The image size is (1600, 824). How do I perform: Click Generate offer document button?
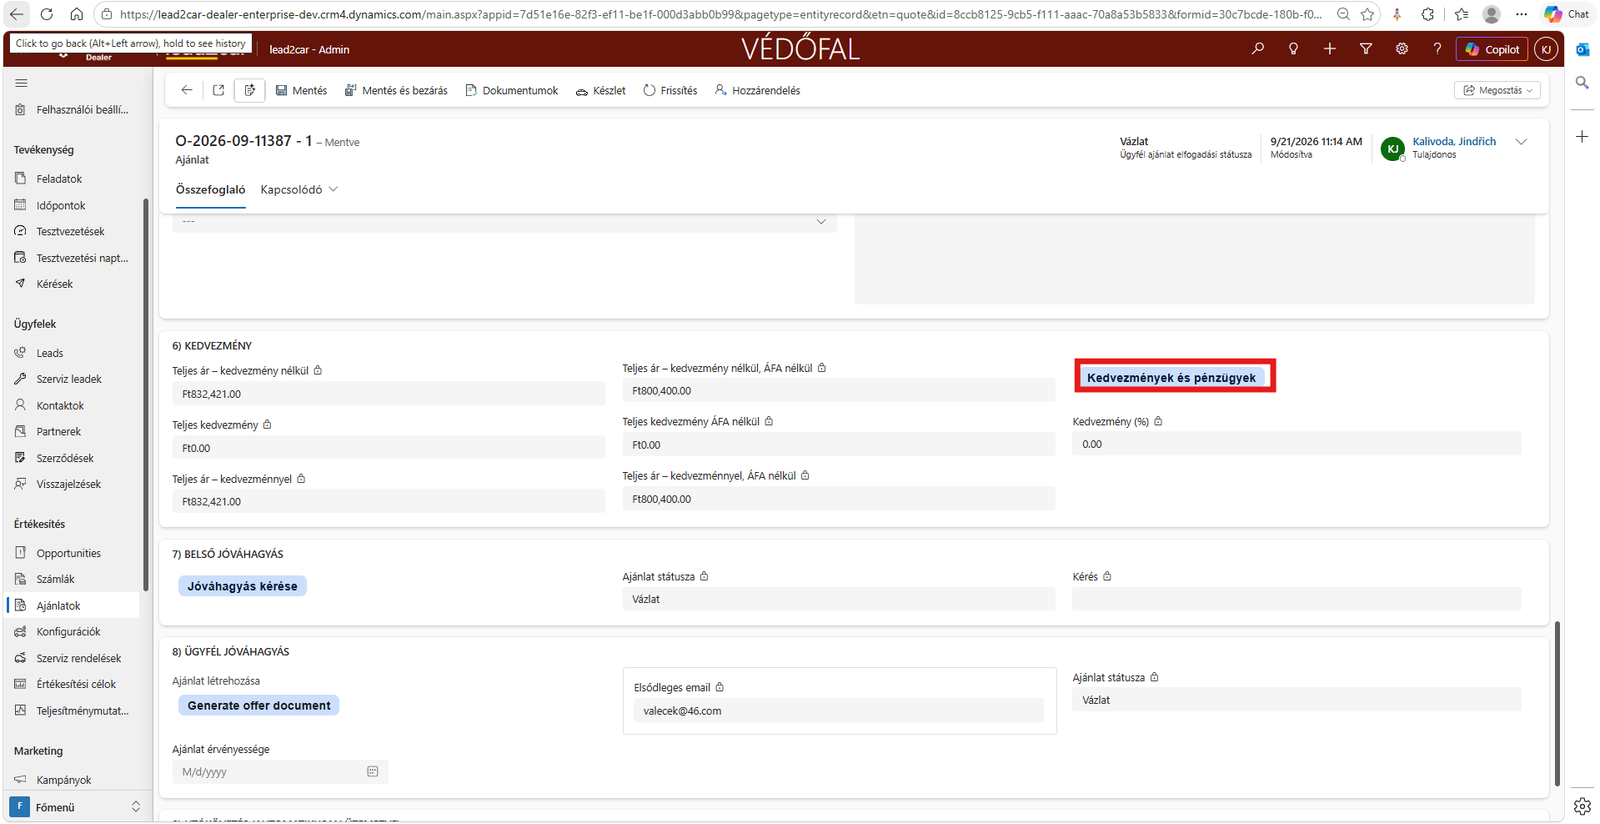click(x=259, y=705)
